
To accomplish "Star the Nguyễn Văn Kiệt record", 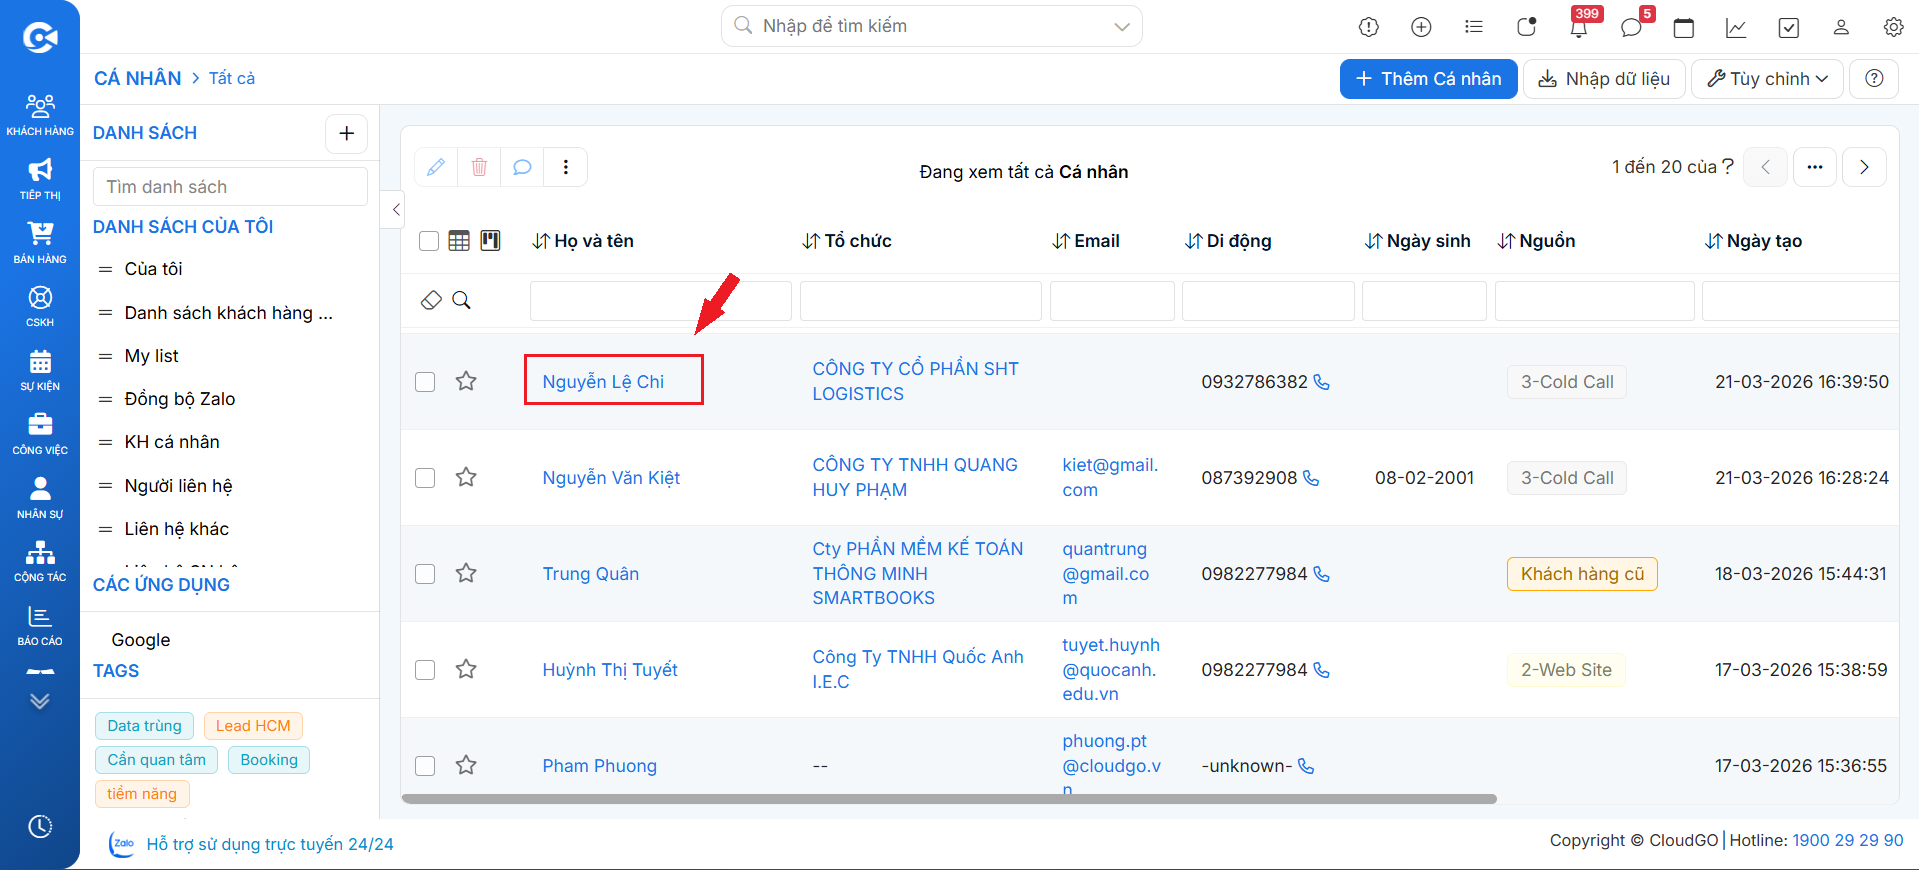I will pyautogui.click(x=466, y=477).
